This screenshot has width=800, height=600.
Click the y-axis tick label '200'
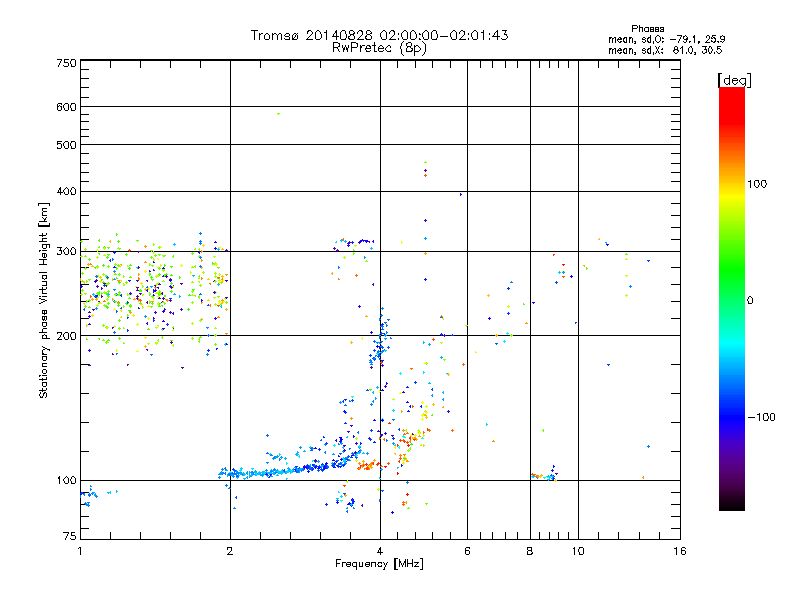(x=66, y=336)
